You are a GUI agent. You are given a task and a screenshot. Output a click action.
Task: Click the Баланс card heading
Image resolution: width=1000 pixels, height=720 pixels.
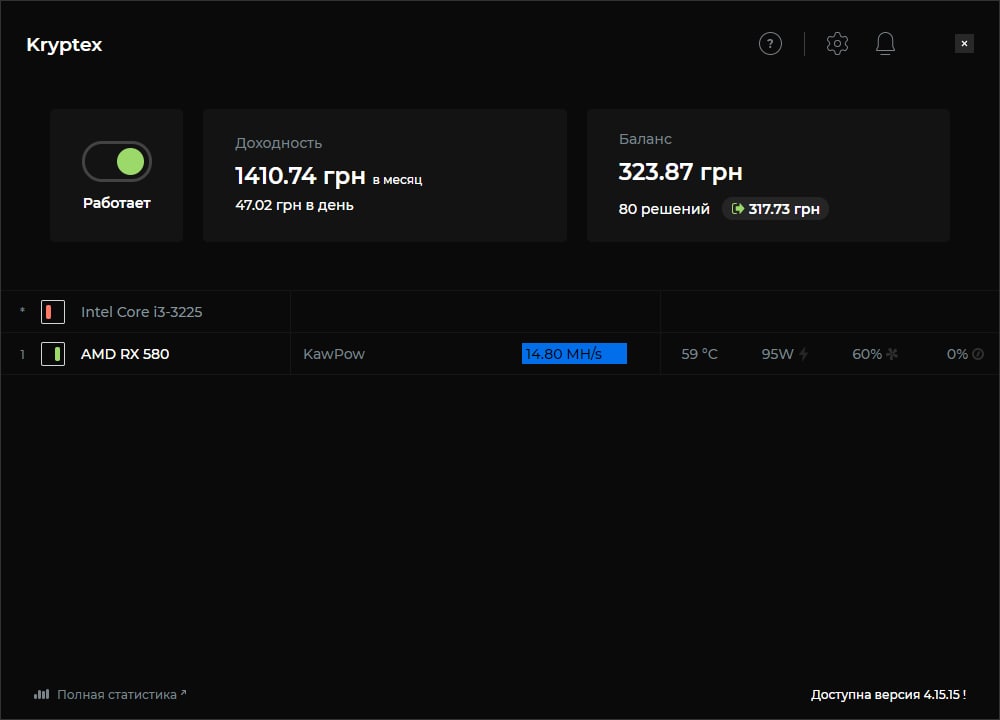[645, 139]
